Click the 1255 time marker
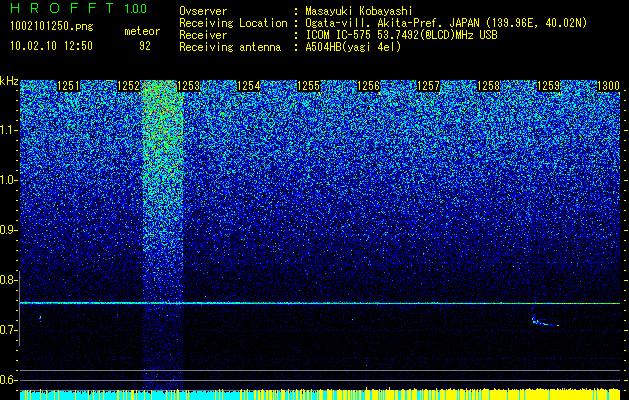Viewport: 629px width, 400px height. coord(308,86)
